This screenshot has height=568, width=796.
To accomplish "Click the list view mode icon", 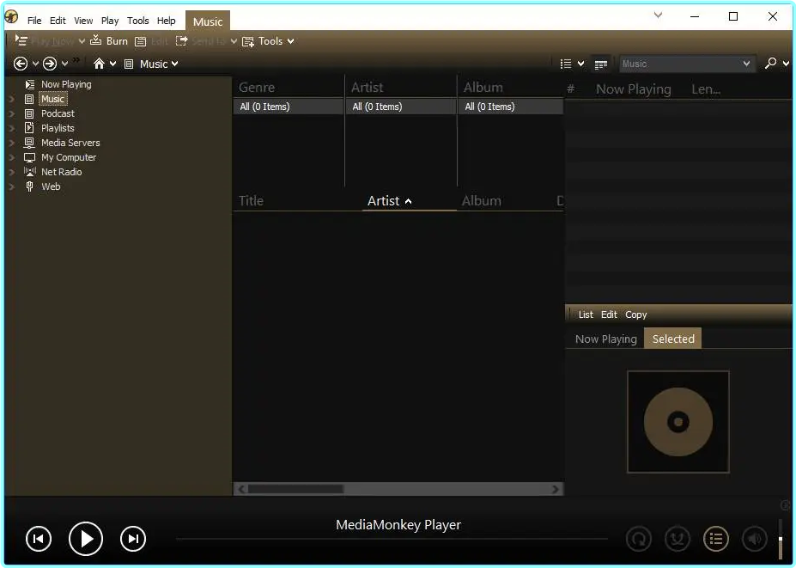I will [566, 64].
